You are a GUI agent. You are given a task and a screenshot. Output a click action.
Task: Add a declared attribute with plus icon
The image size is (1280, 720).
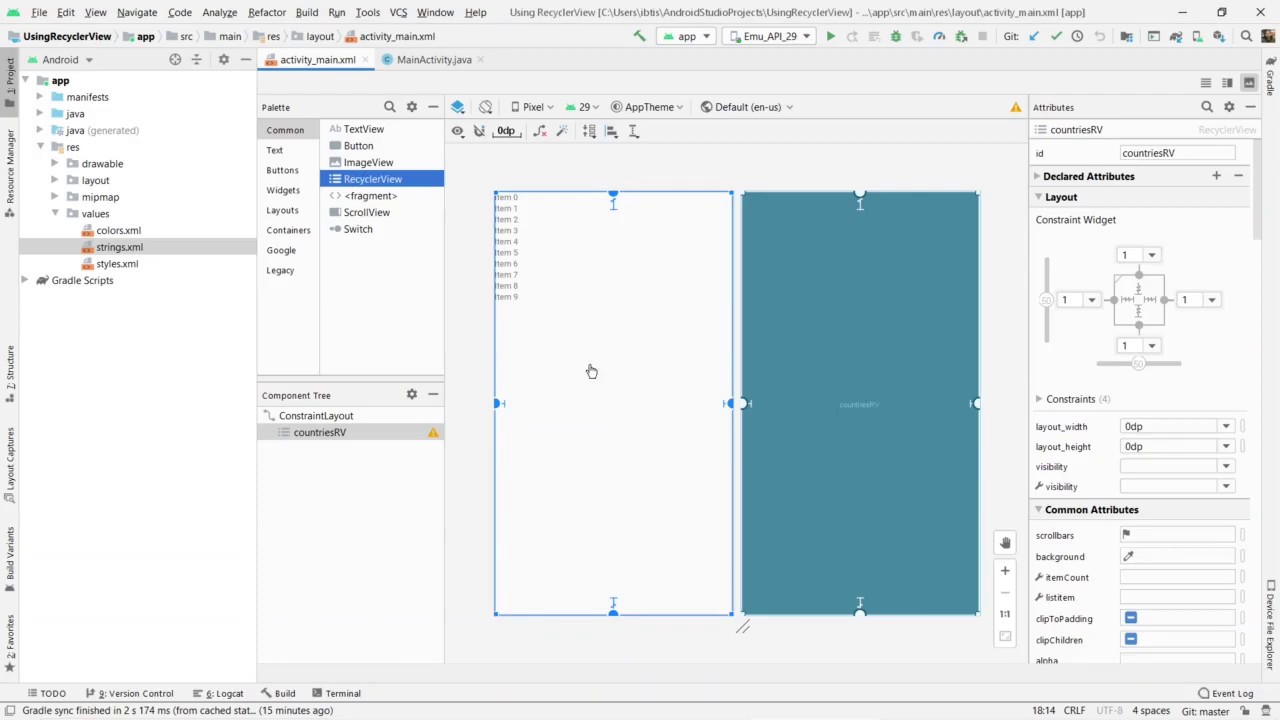pyautogui.click(x=1216, y=176)
